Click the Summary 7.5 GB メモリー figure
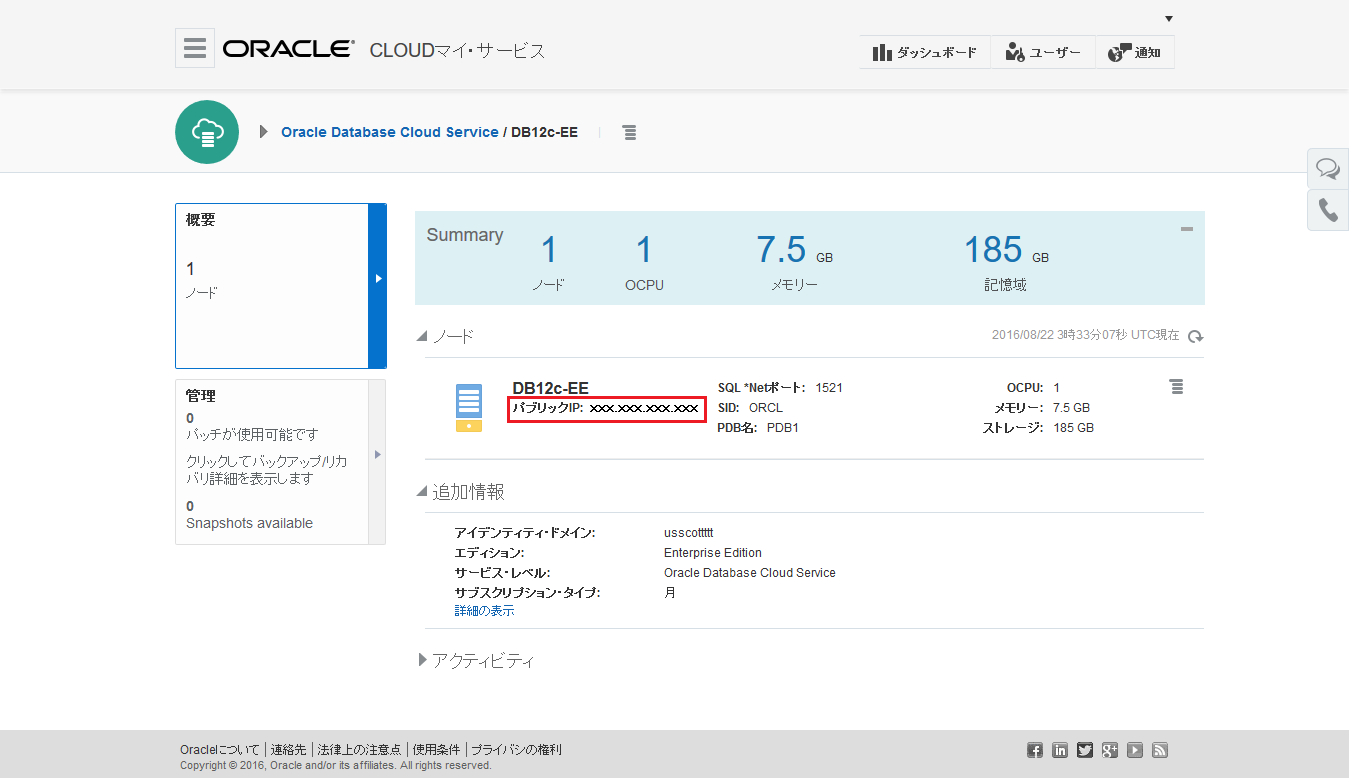 click(x=794, y=250)
